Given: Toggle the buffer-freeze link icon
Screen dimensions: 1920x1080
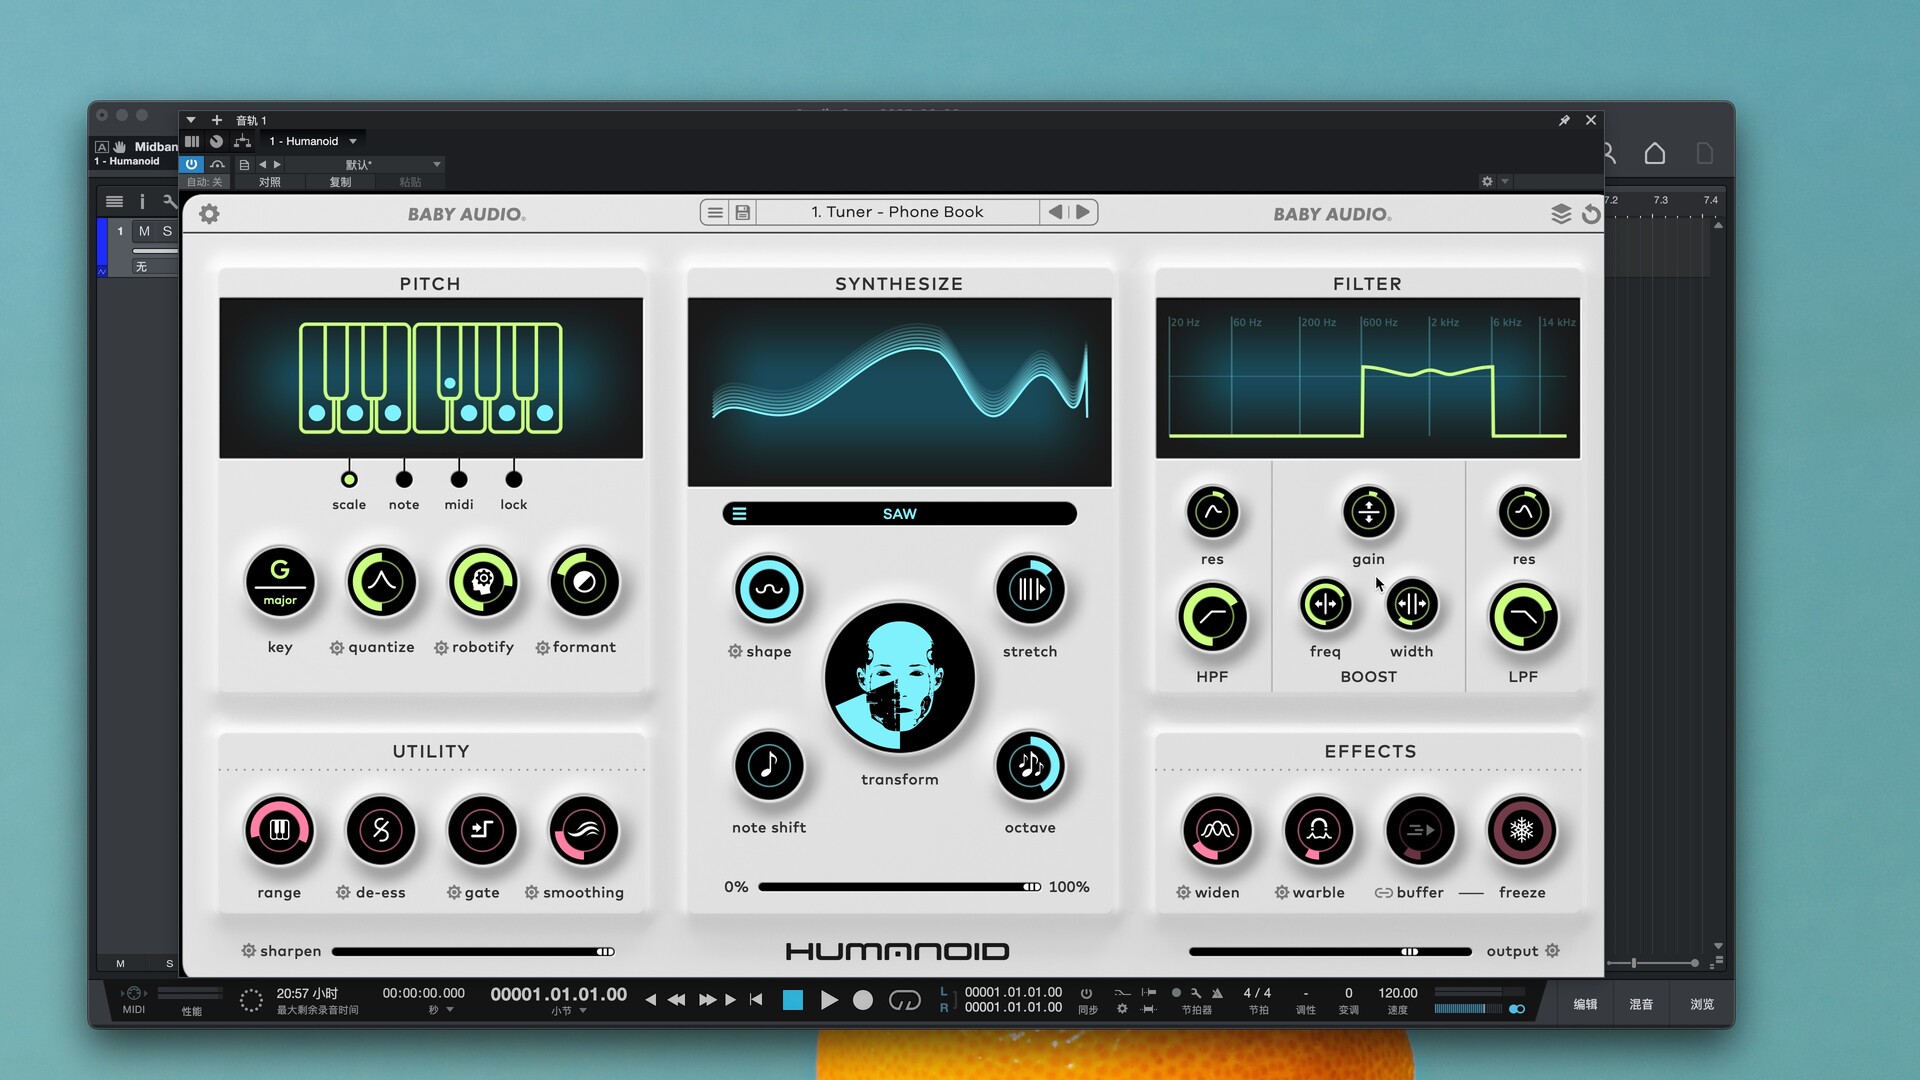Looking at the screenshot, I should pyautogui.click(x=1383, y=893).
